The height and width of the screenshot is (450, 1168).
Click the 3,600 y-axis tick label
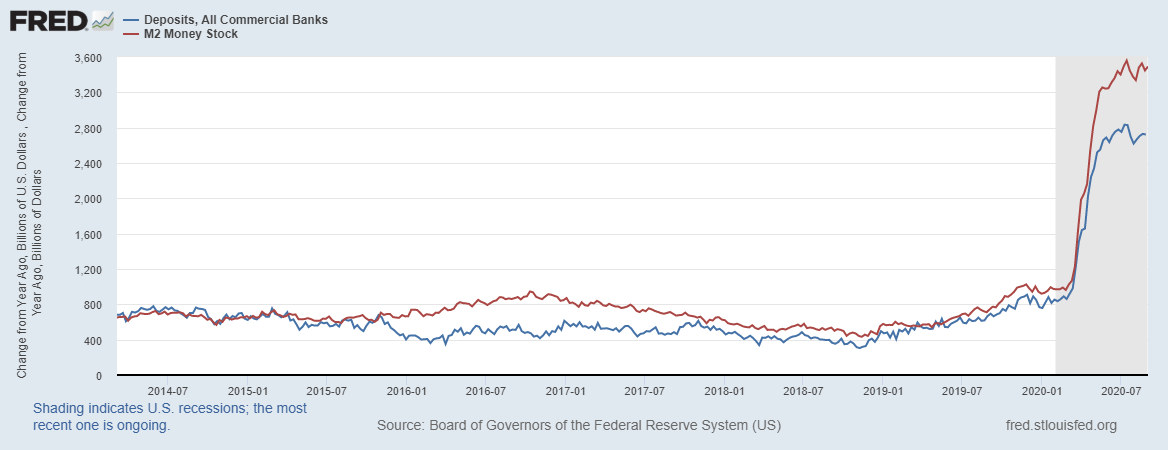pyautogui.click(x=89, y=58)
